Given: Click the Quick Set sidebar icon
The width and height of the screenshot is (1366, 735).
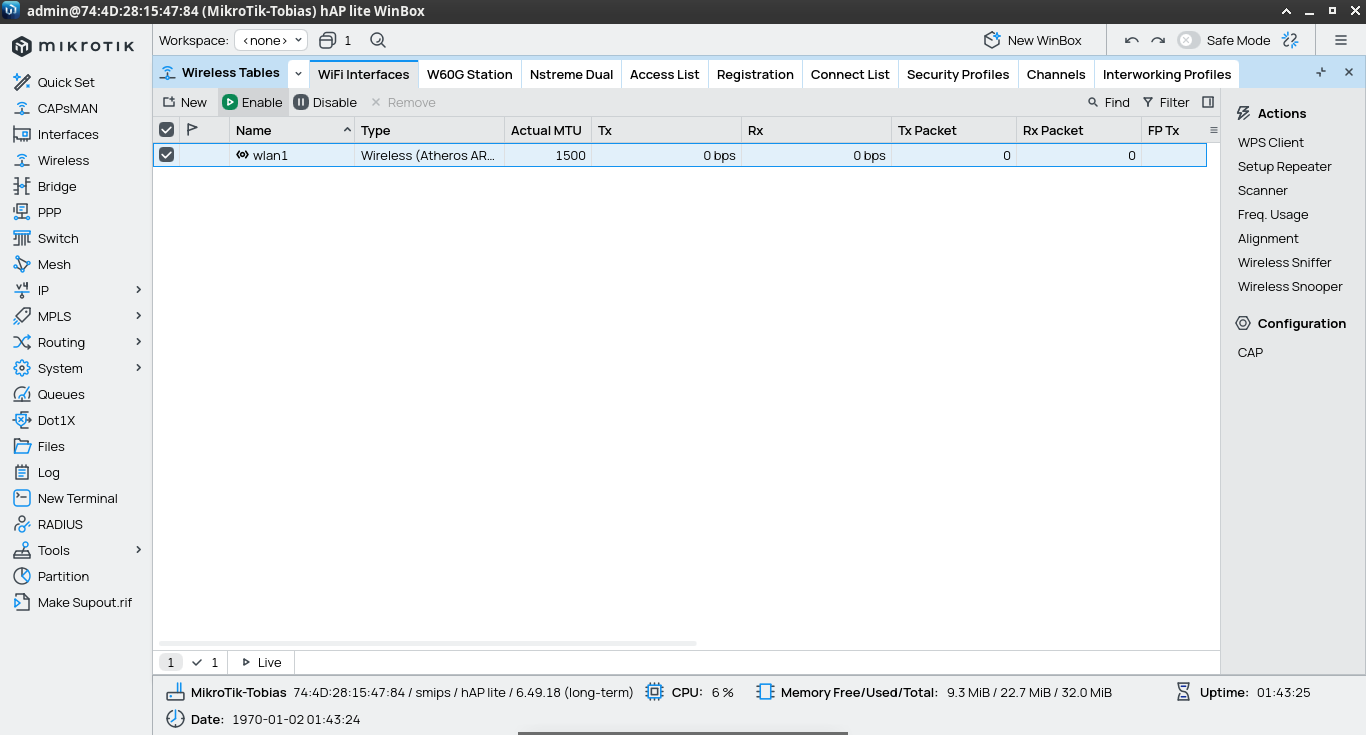Looking at the screenshot, I should coord(21,82).
